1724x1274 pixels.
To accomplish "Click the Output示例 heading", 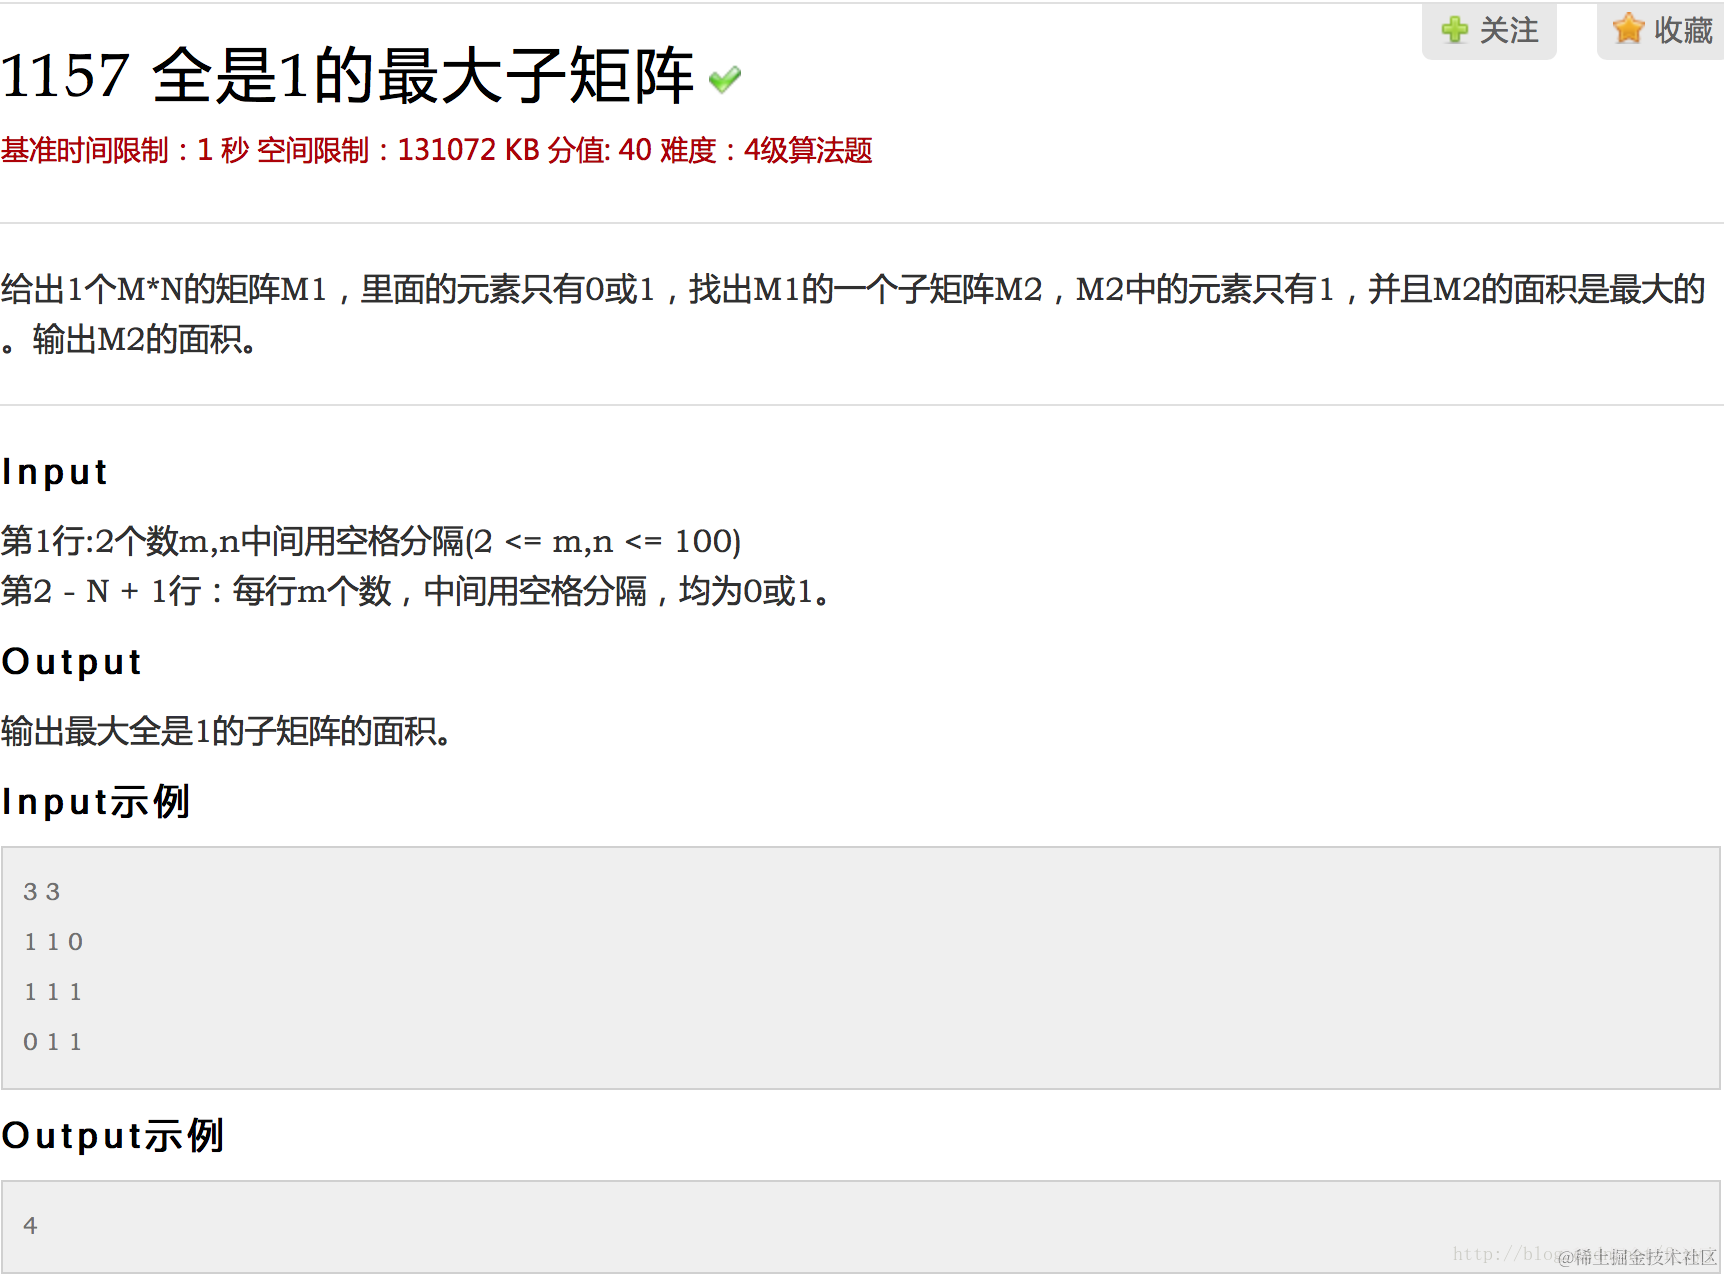I will pos(113,1135).
